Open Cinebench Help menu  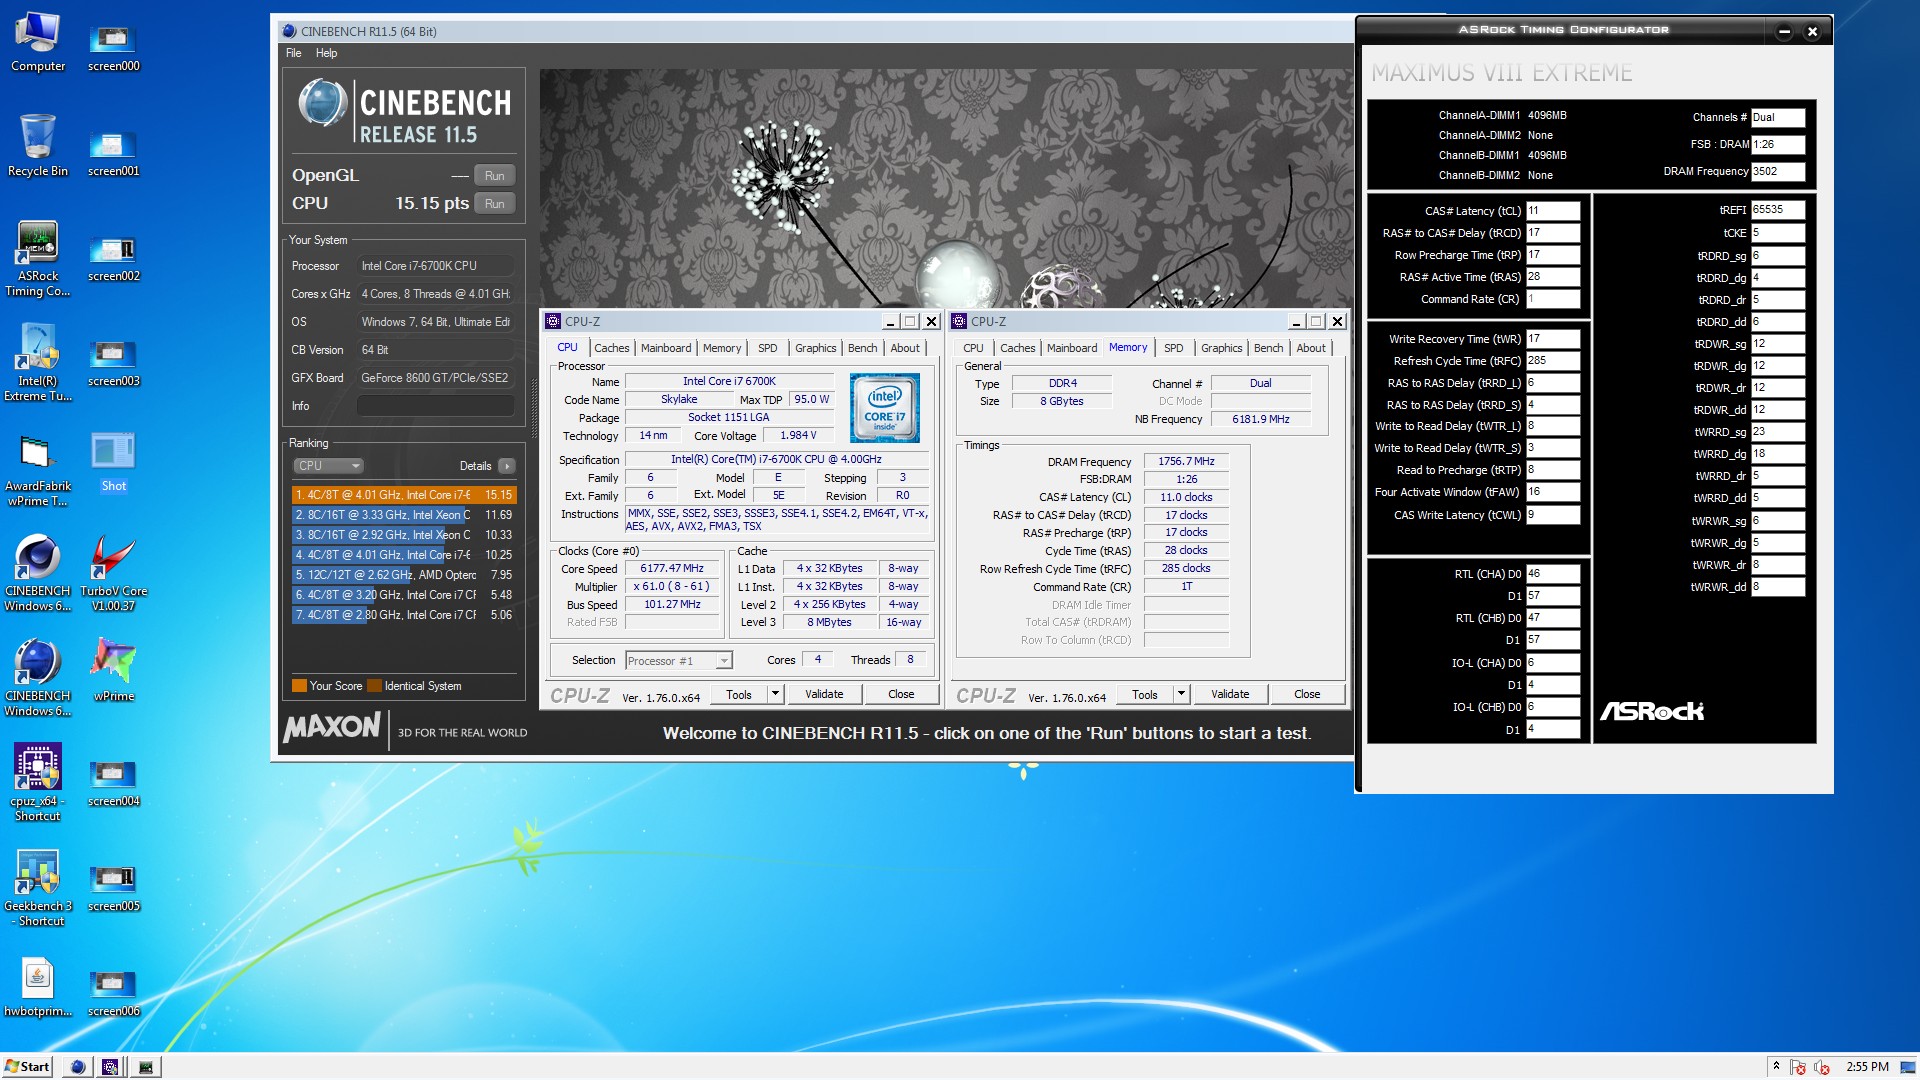pyautogui.click(x=326, y=53)
